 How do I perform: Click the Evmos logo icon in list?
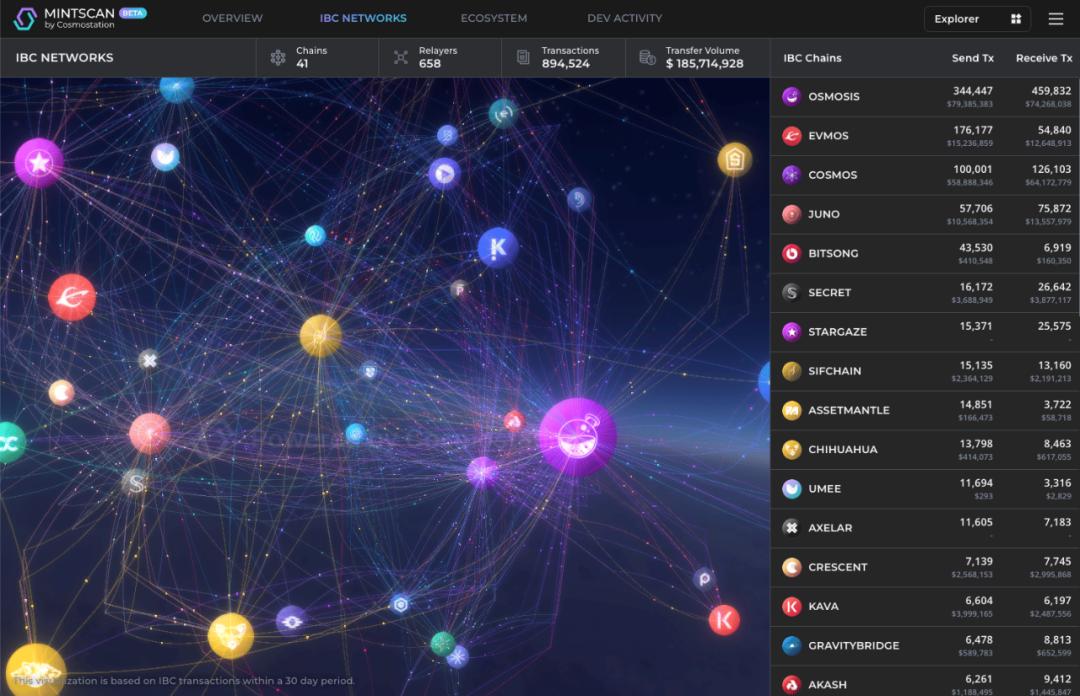click(791, 136)
